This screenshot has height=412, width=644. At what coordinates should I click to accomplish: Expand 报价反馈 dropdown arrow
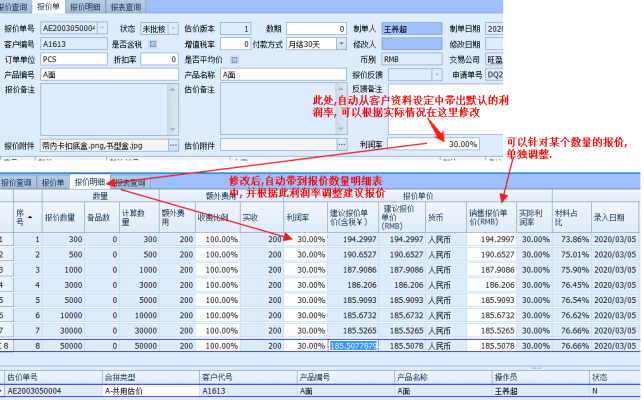tap(437, 74)
